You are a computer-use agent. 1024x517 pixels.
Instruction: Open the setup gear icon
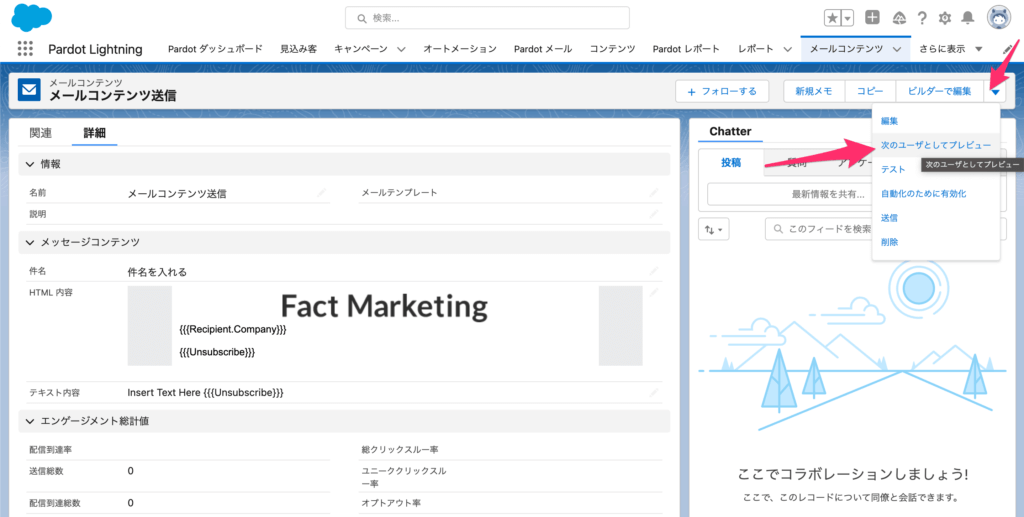point(944,18)
